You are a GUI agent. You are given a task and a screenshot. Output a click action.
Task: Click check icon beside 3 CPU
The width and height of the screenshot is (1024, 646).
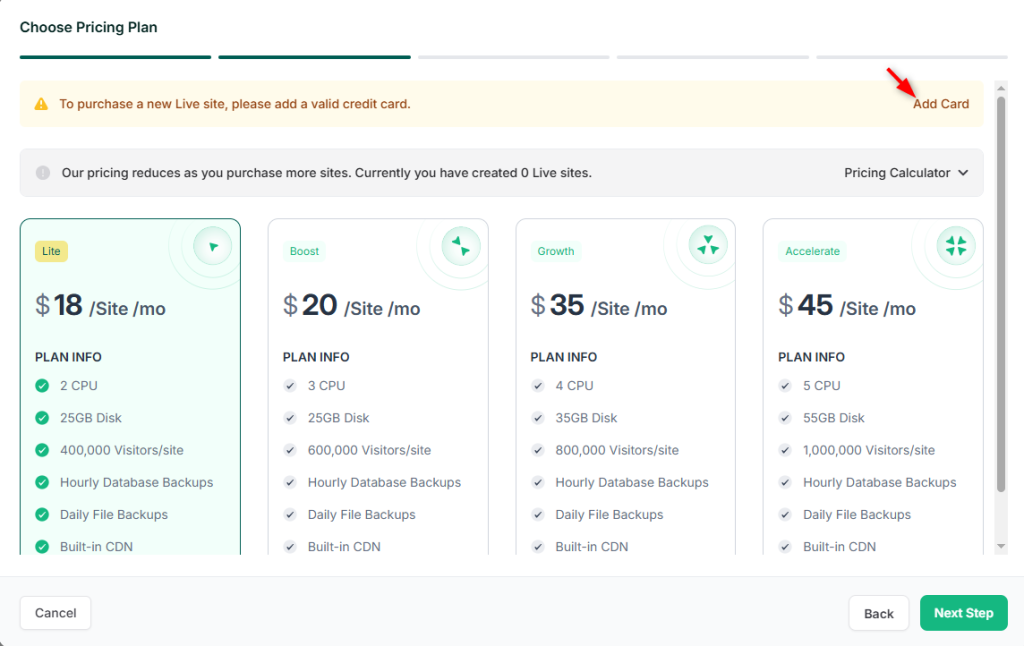(x=290, y=385)
